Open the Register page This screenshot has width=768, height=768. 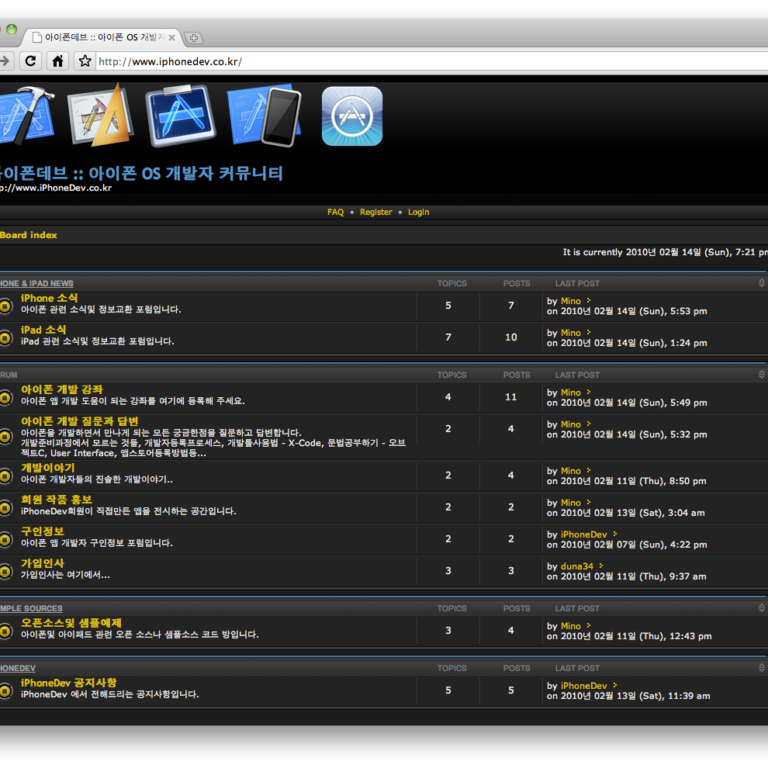coord(376,212)
